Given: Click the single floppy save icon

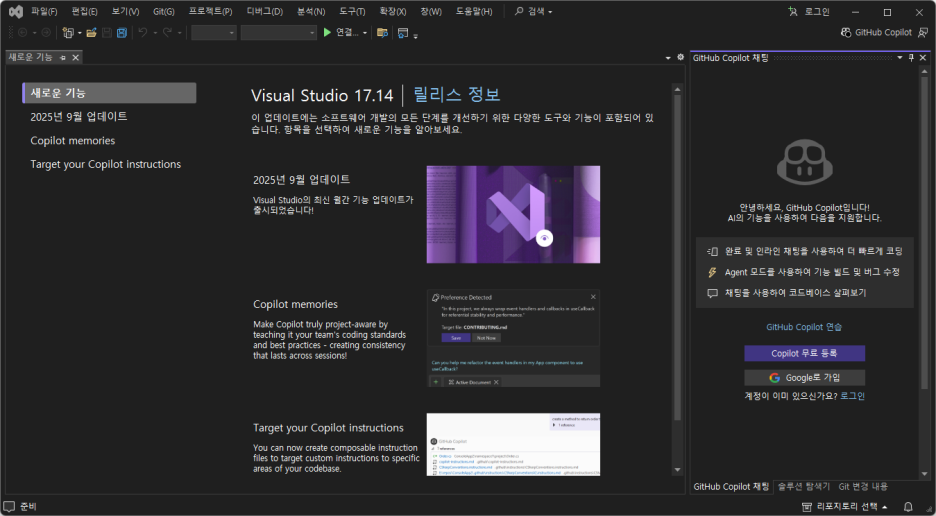Looking at the screenshot, I should (107, 33).
